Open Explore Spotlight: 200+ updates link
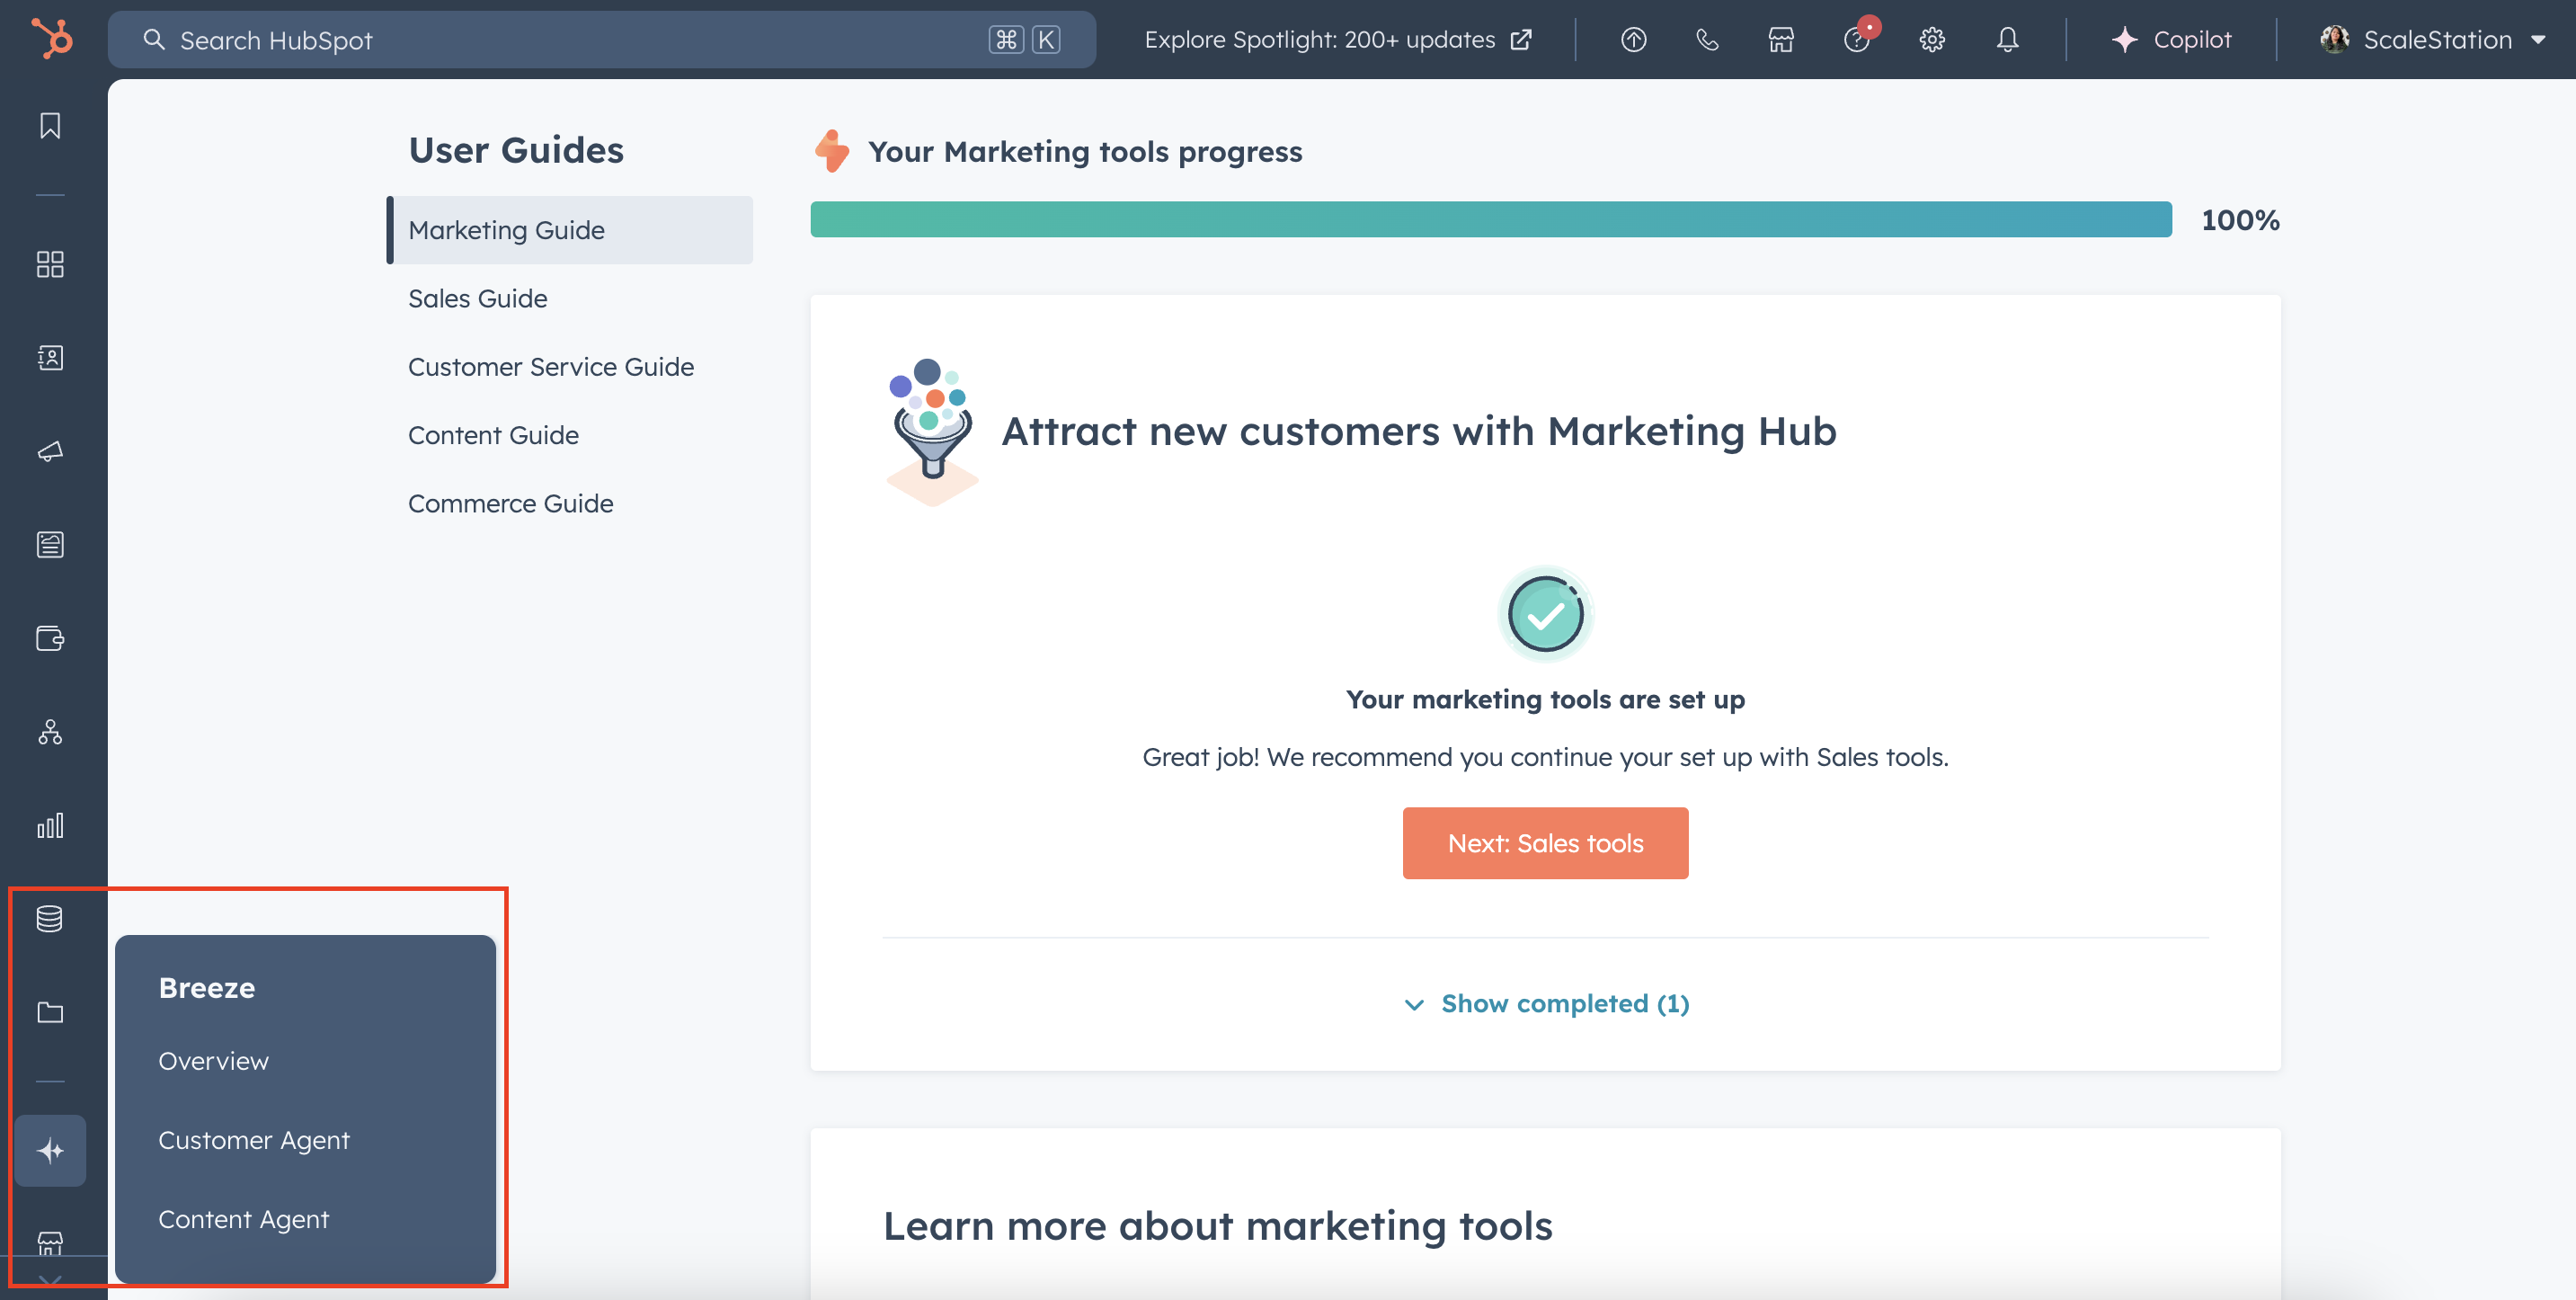This screenshot has height=1300, width=2576. tap(1339, 39)
